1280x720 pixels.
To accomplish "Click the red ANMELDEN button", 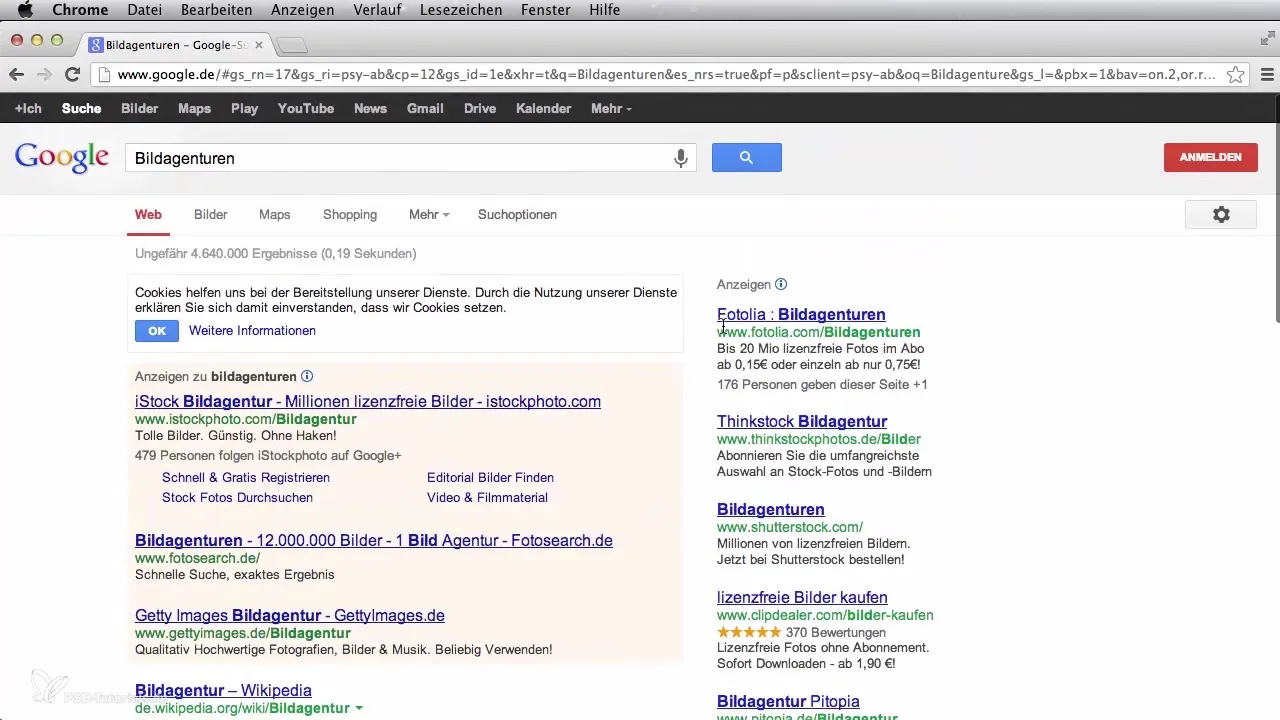I will pyautogui.click(x=1211, y=158).
